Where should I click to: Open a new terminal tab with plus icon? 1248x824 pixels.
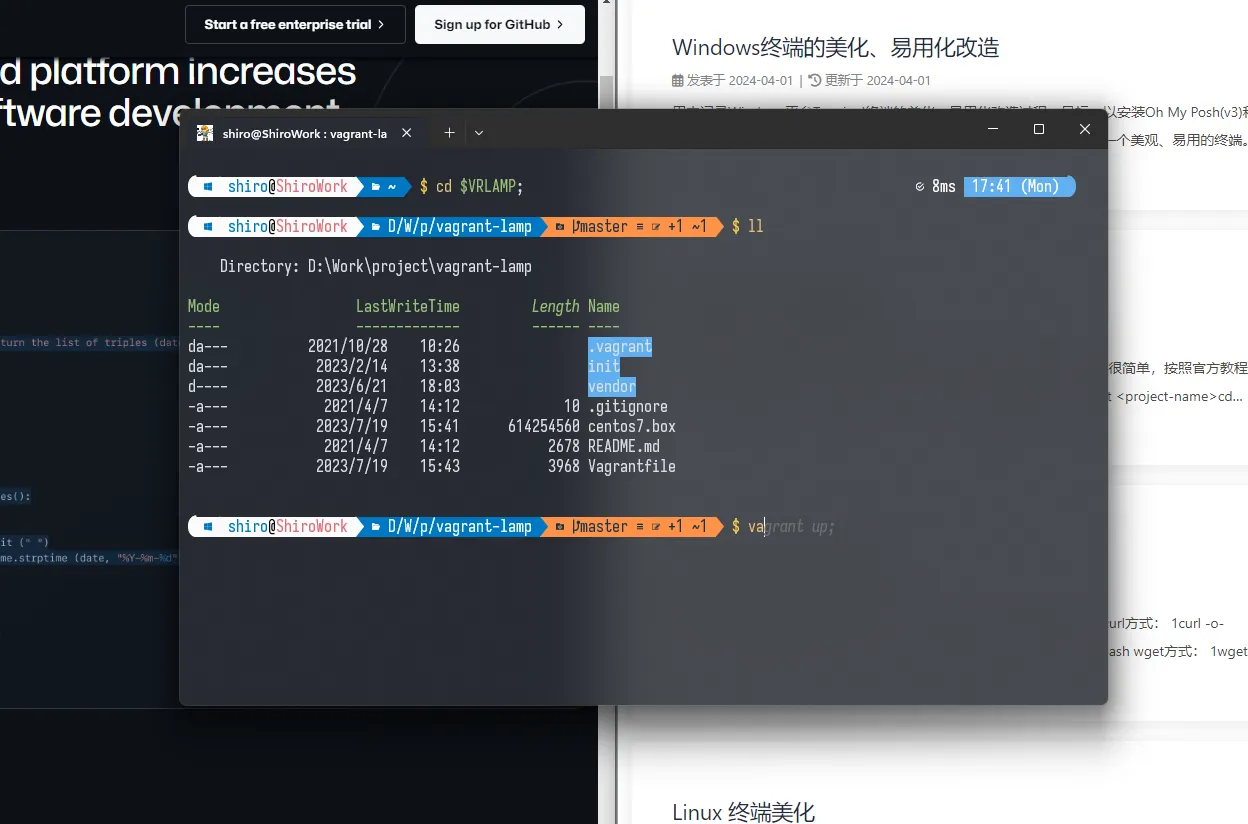coord(449,133)
